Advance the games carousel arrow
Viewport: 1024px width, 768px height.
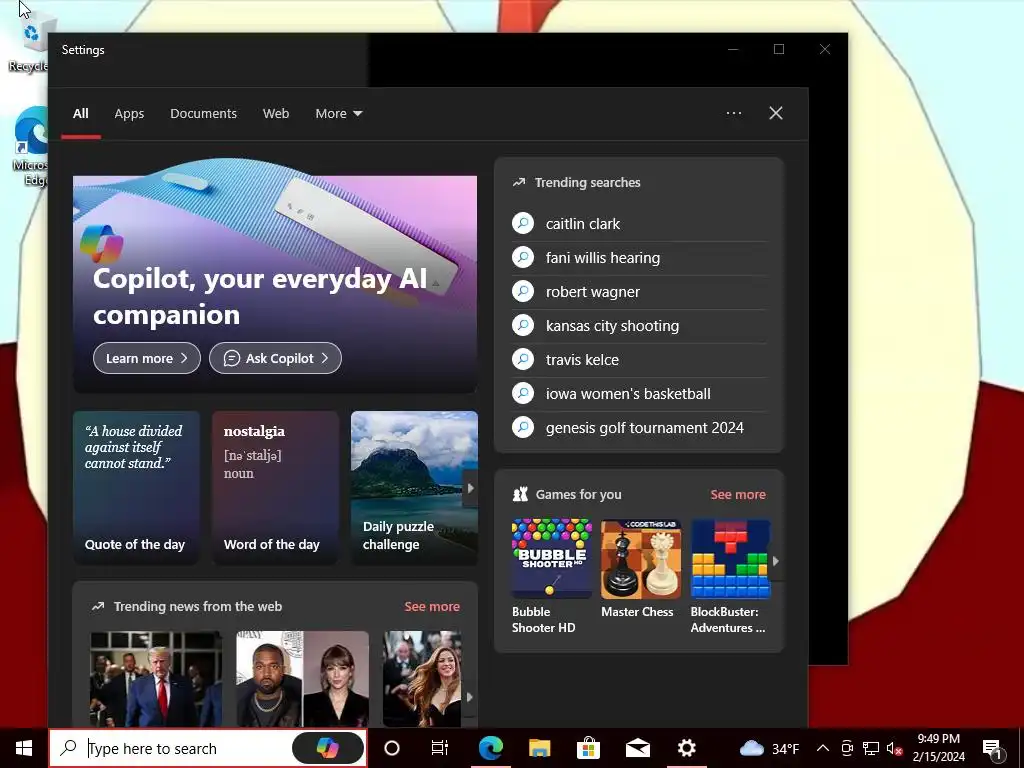point(776,560)
